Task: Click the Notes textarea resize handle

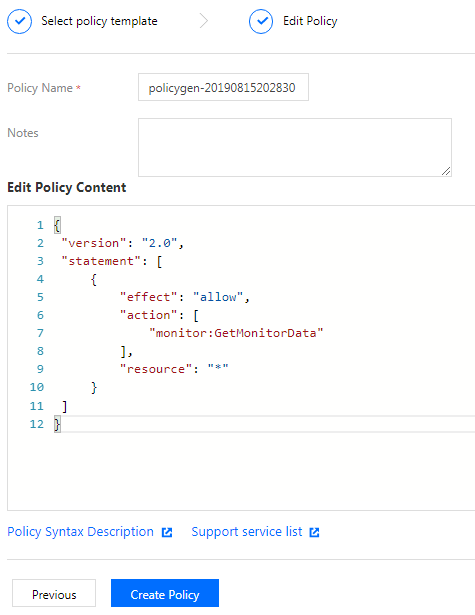Action: coord(446,171)
